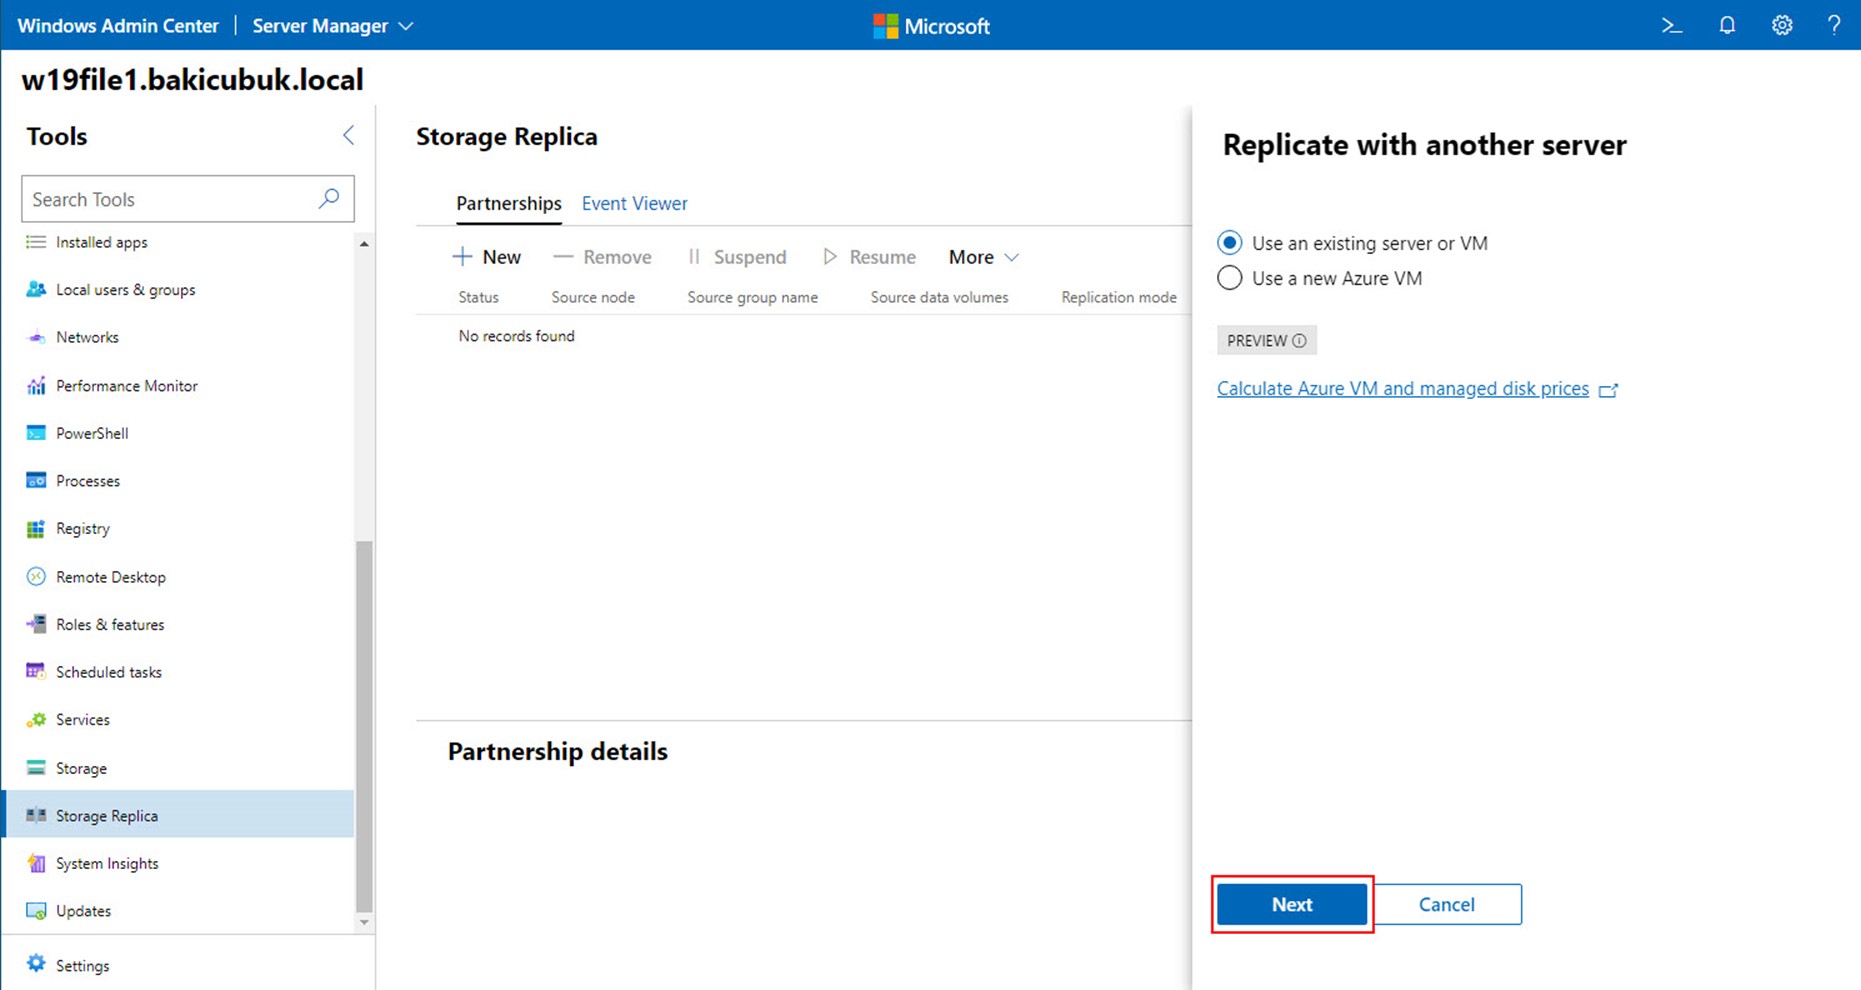Viewport: 1861px width, 990px height.
Task: Click the Suspend button
Action: [737, 257]
